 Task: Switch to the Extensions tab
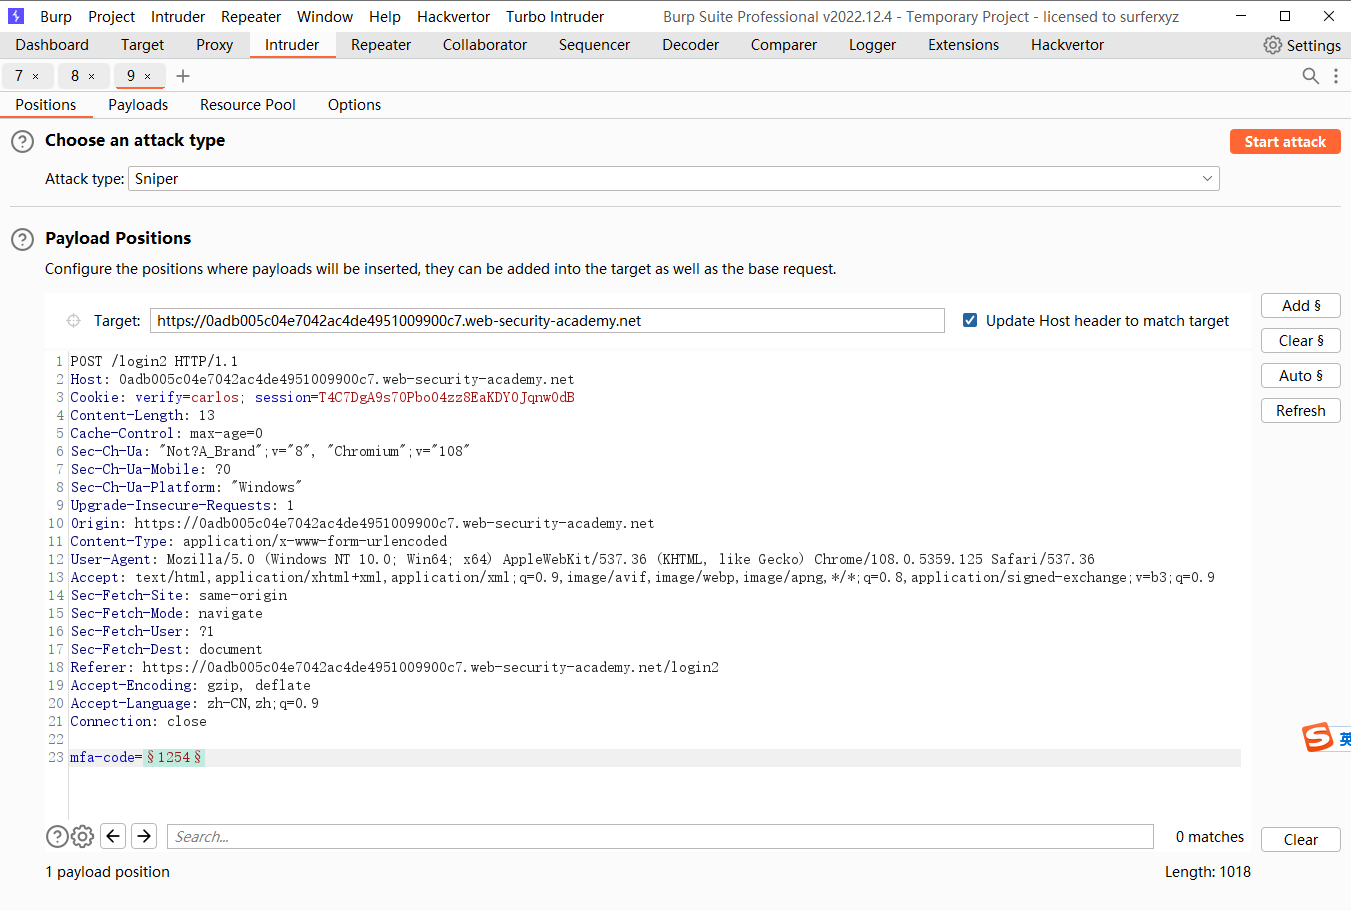click(964, 45)
